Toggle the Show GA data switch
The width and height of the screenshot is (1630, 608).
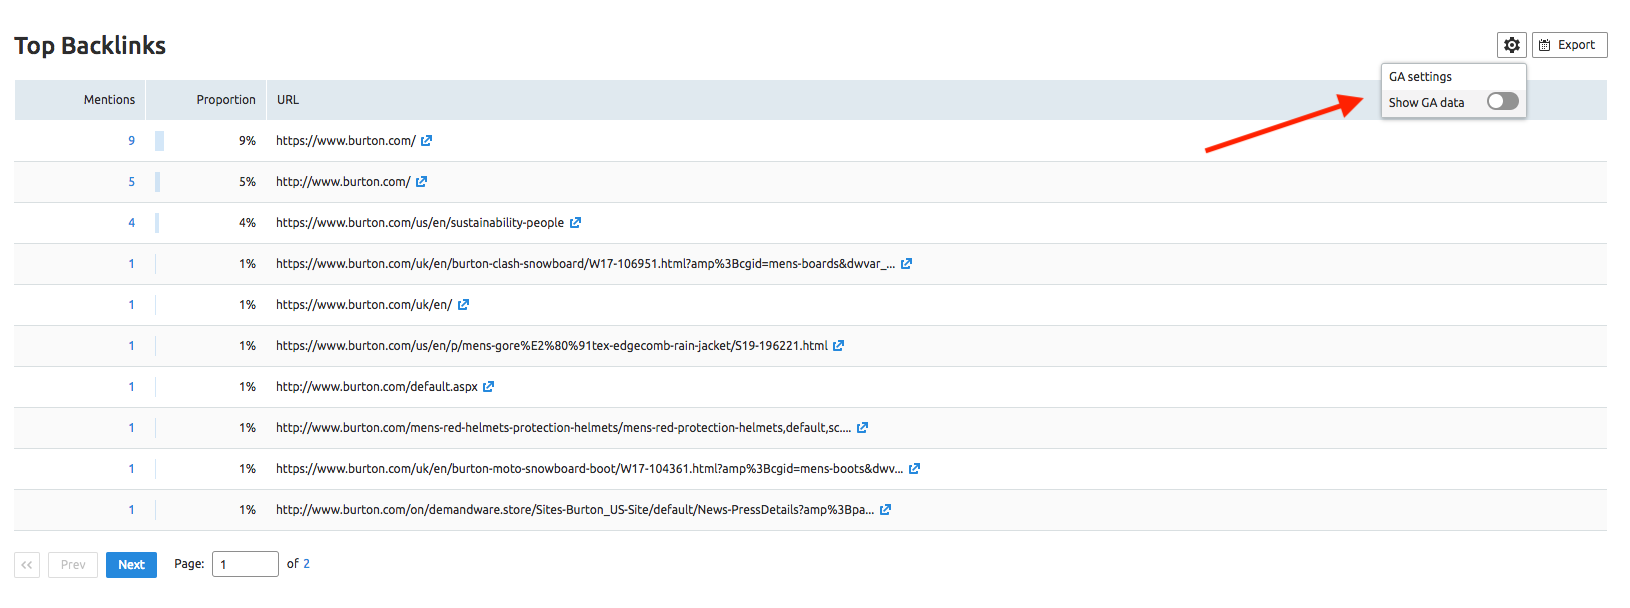pyautogui.click(x=1502, y=101)
